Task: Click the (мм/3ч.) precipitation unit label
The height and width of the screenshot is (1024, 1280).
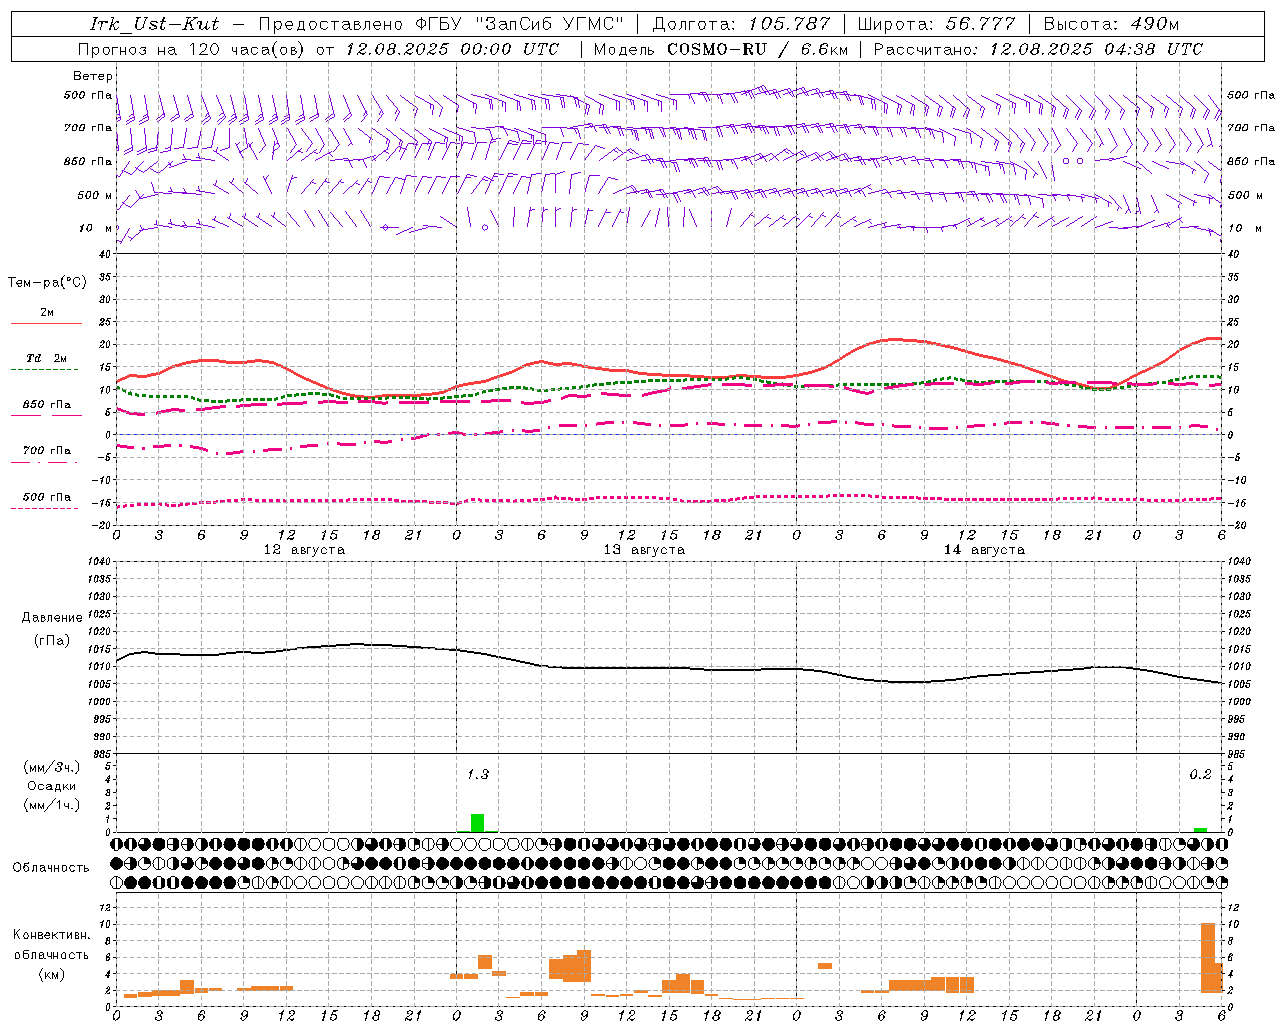Action: click(x=52, y=767)
